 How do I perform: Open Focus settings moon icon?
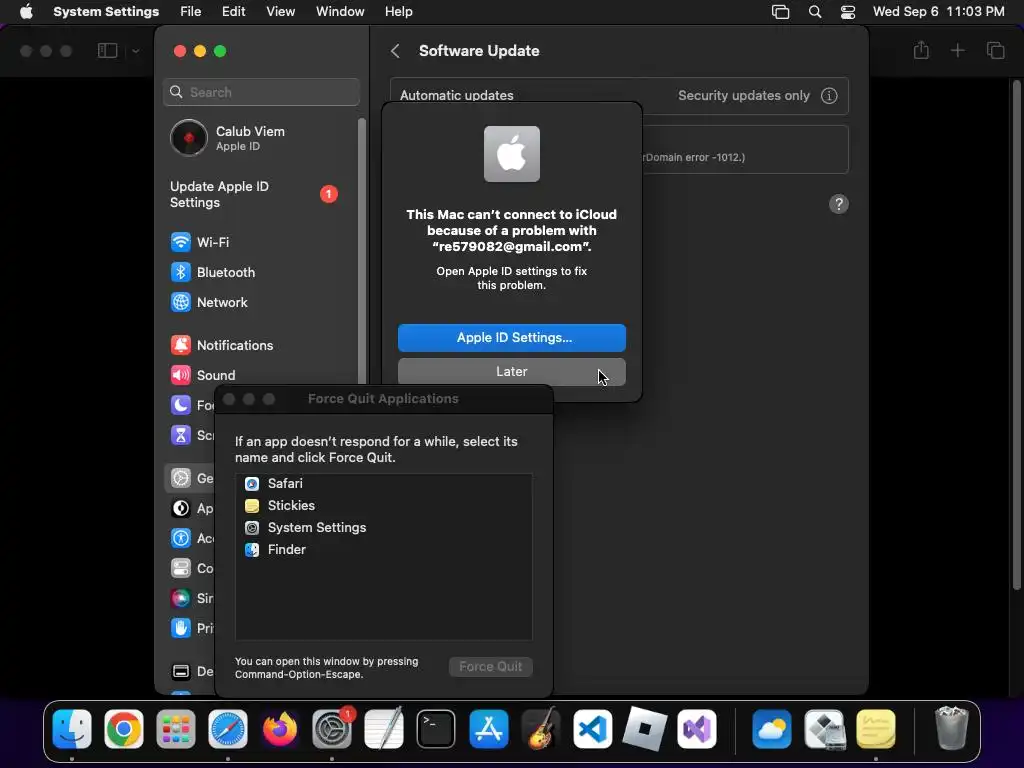[181, 406]
